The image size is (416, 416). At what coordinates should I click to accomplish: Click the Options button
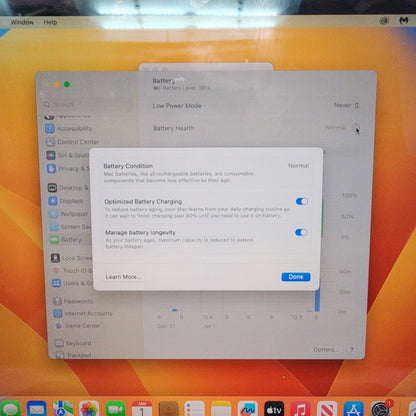tap(326, 349)
